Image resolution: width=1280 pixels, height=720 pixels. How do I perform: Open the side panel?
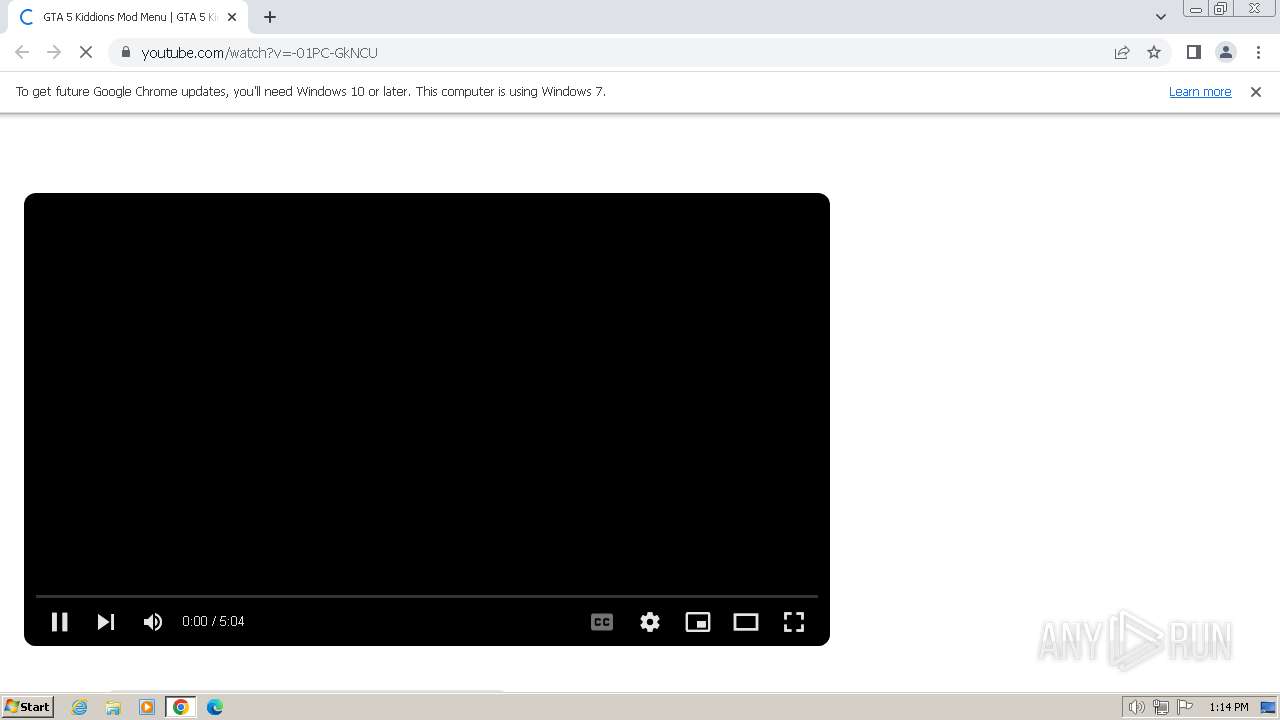point(1194,52)
